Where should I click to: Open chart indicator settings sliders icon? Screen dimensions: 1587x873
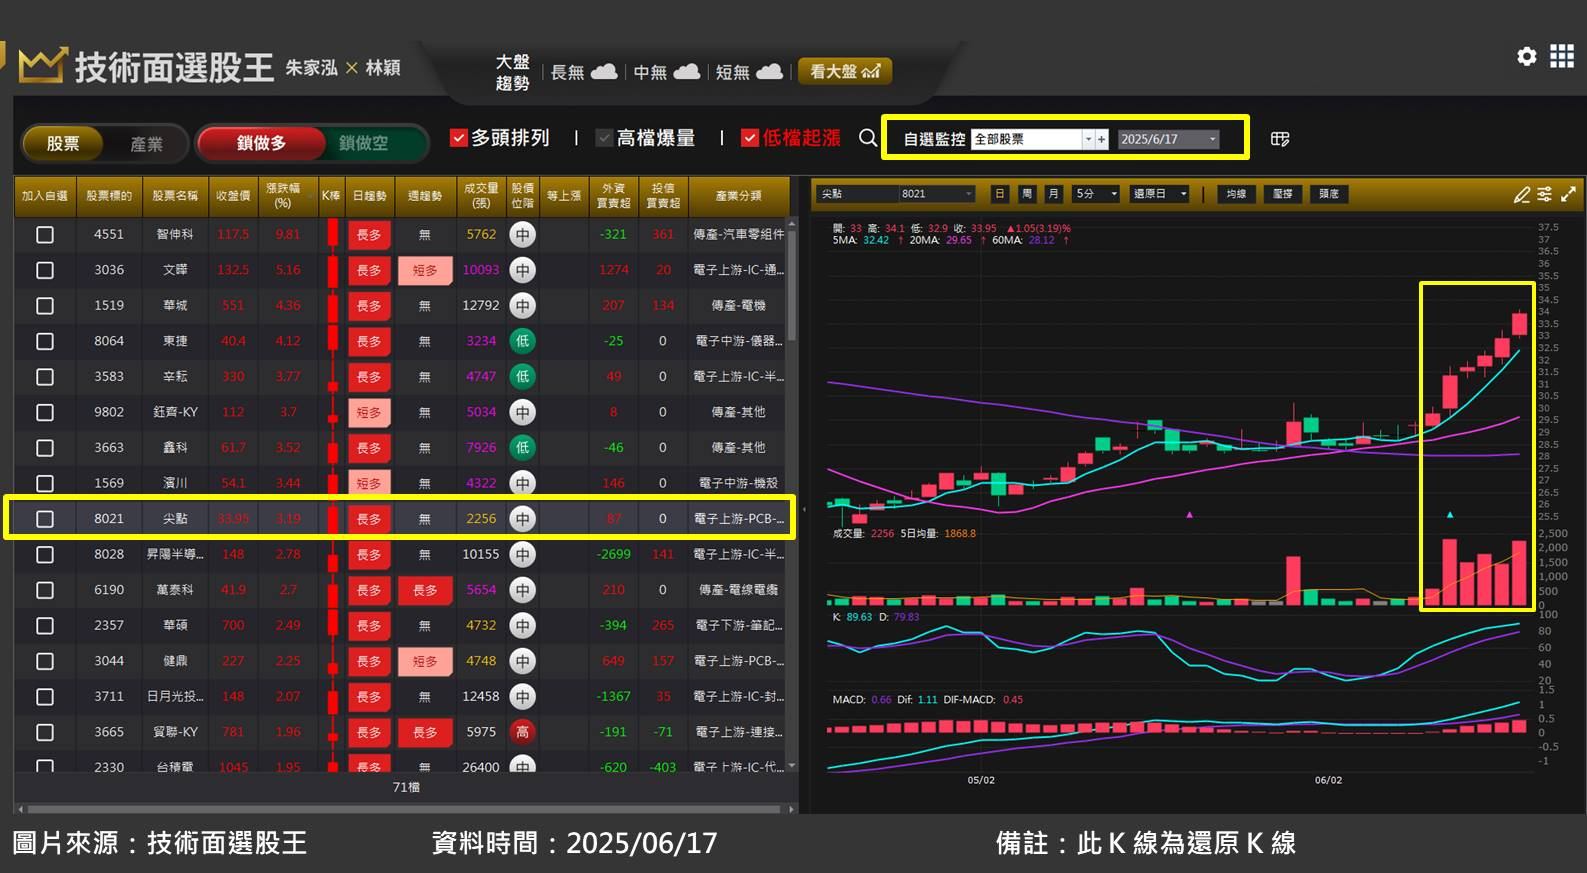1545,194
